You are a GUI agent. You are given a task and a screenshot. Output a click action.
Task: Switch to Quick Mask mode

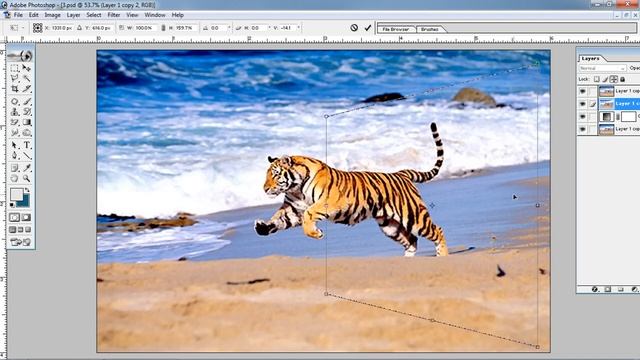[27, 218]
